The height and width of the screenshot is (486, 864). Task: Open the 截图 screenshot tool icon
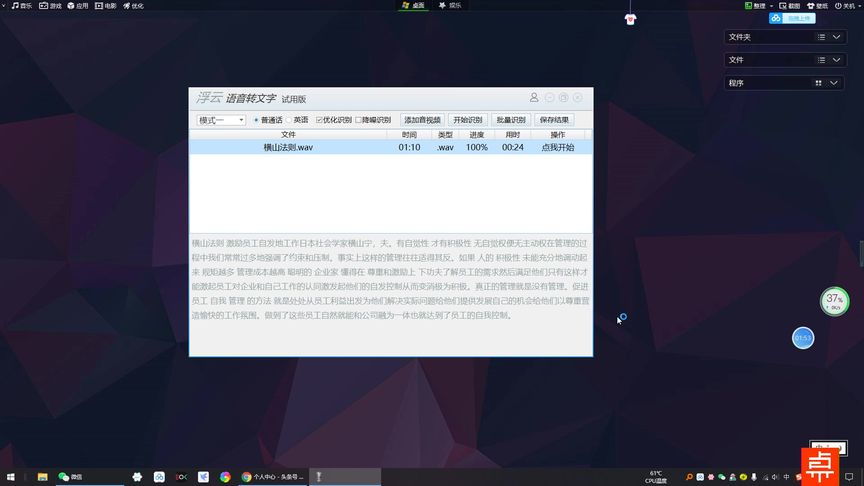[x=789, y=6]
